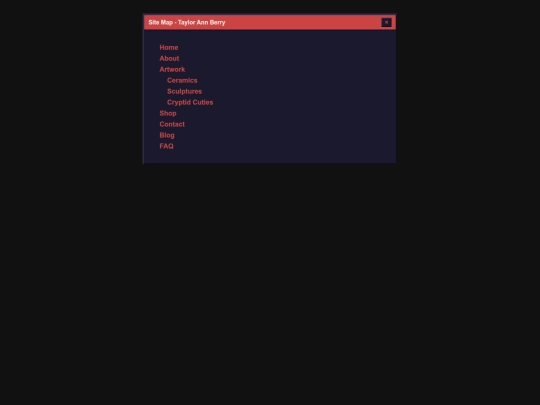Image resolution: width=540 pixels, height=405 pixels.
Task: Click the Site Map title bar text
Action: (187, 22)
